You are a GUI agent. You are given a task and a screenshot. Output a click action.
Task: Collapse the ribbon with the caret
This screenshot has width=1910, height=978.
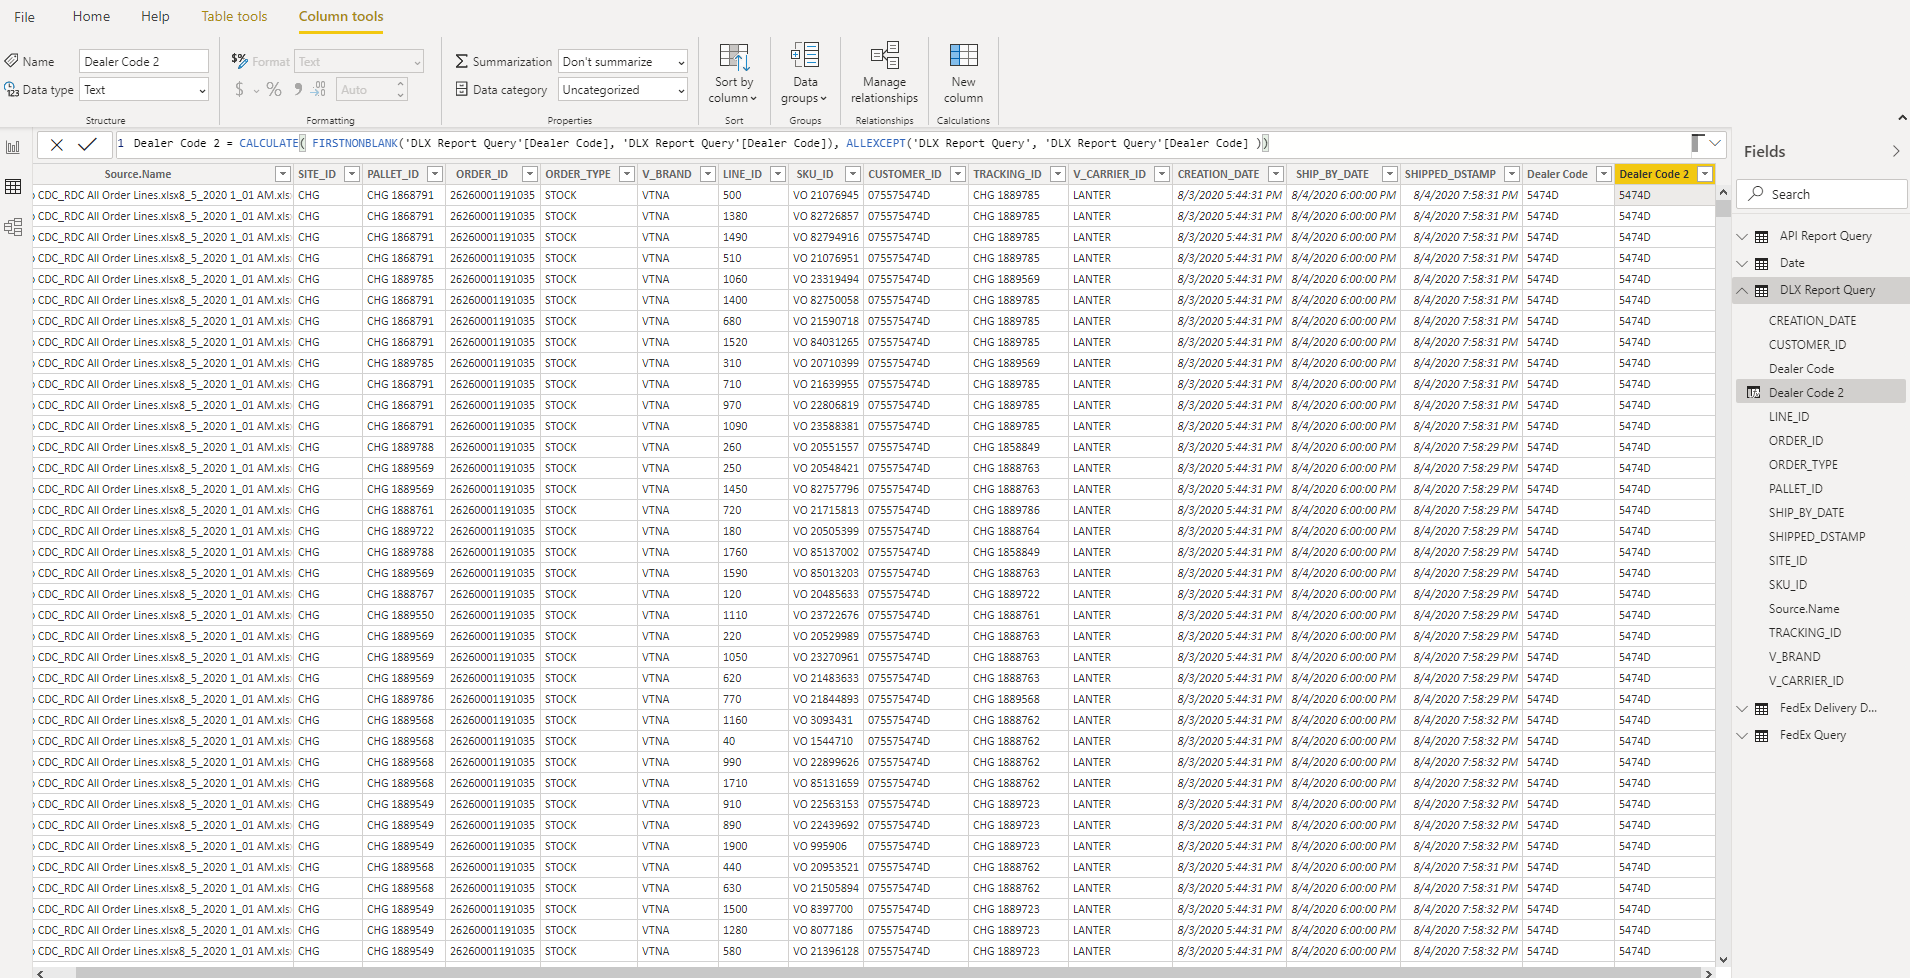[x=1901, y=119]
